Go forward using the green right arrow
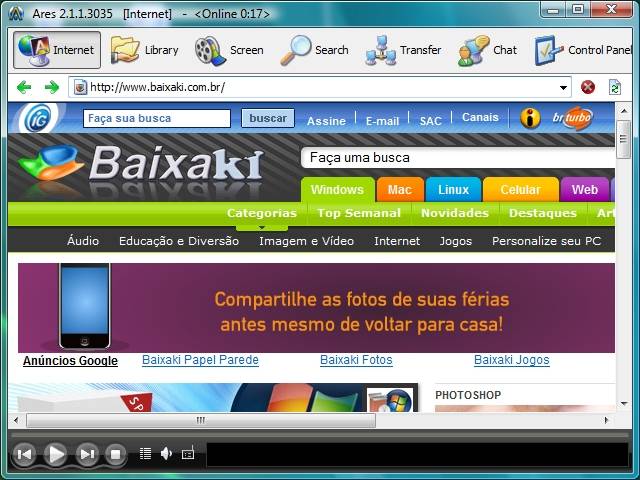 click(51, 87)
